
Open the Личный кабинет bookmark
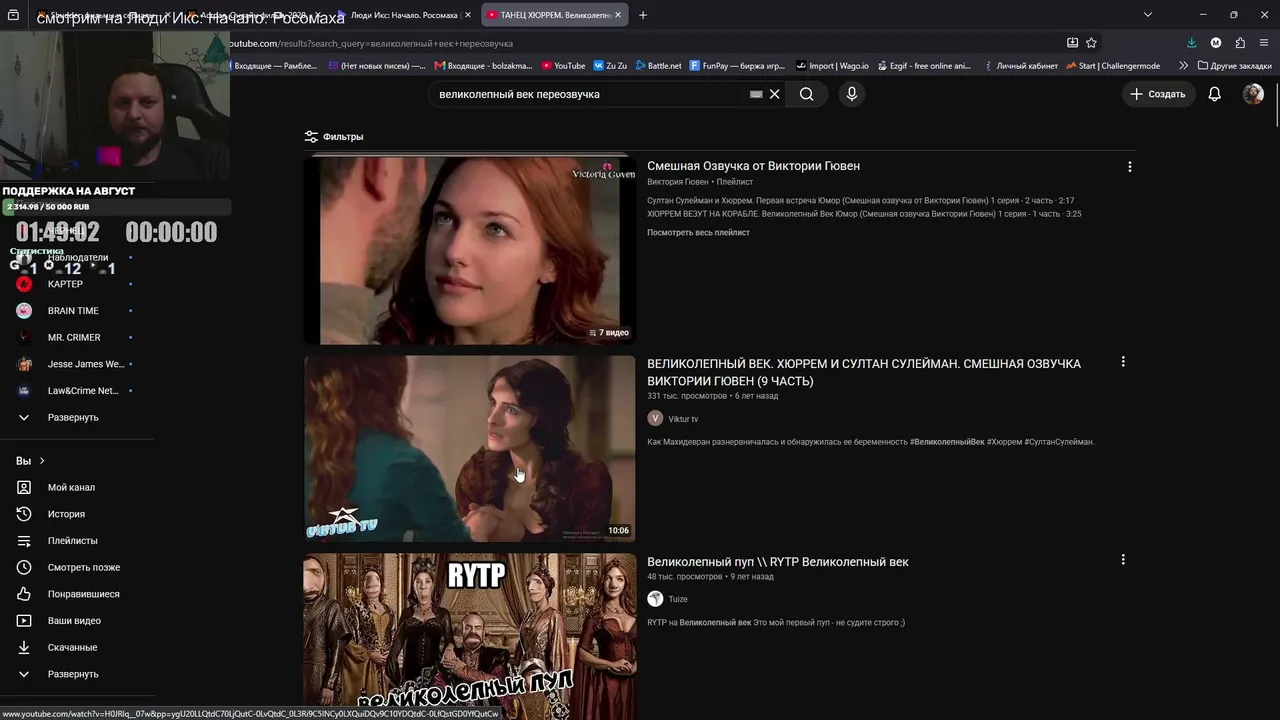1020,66
